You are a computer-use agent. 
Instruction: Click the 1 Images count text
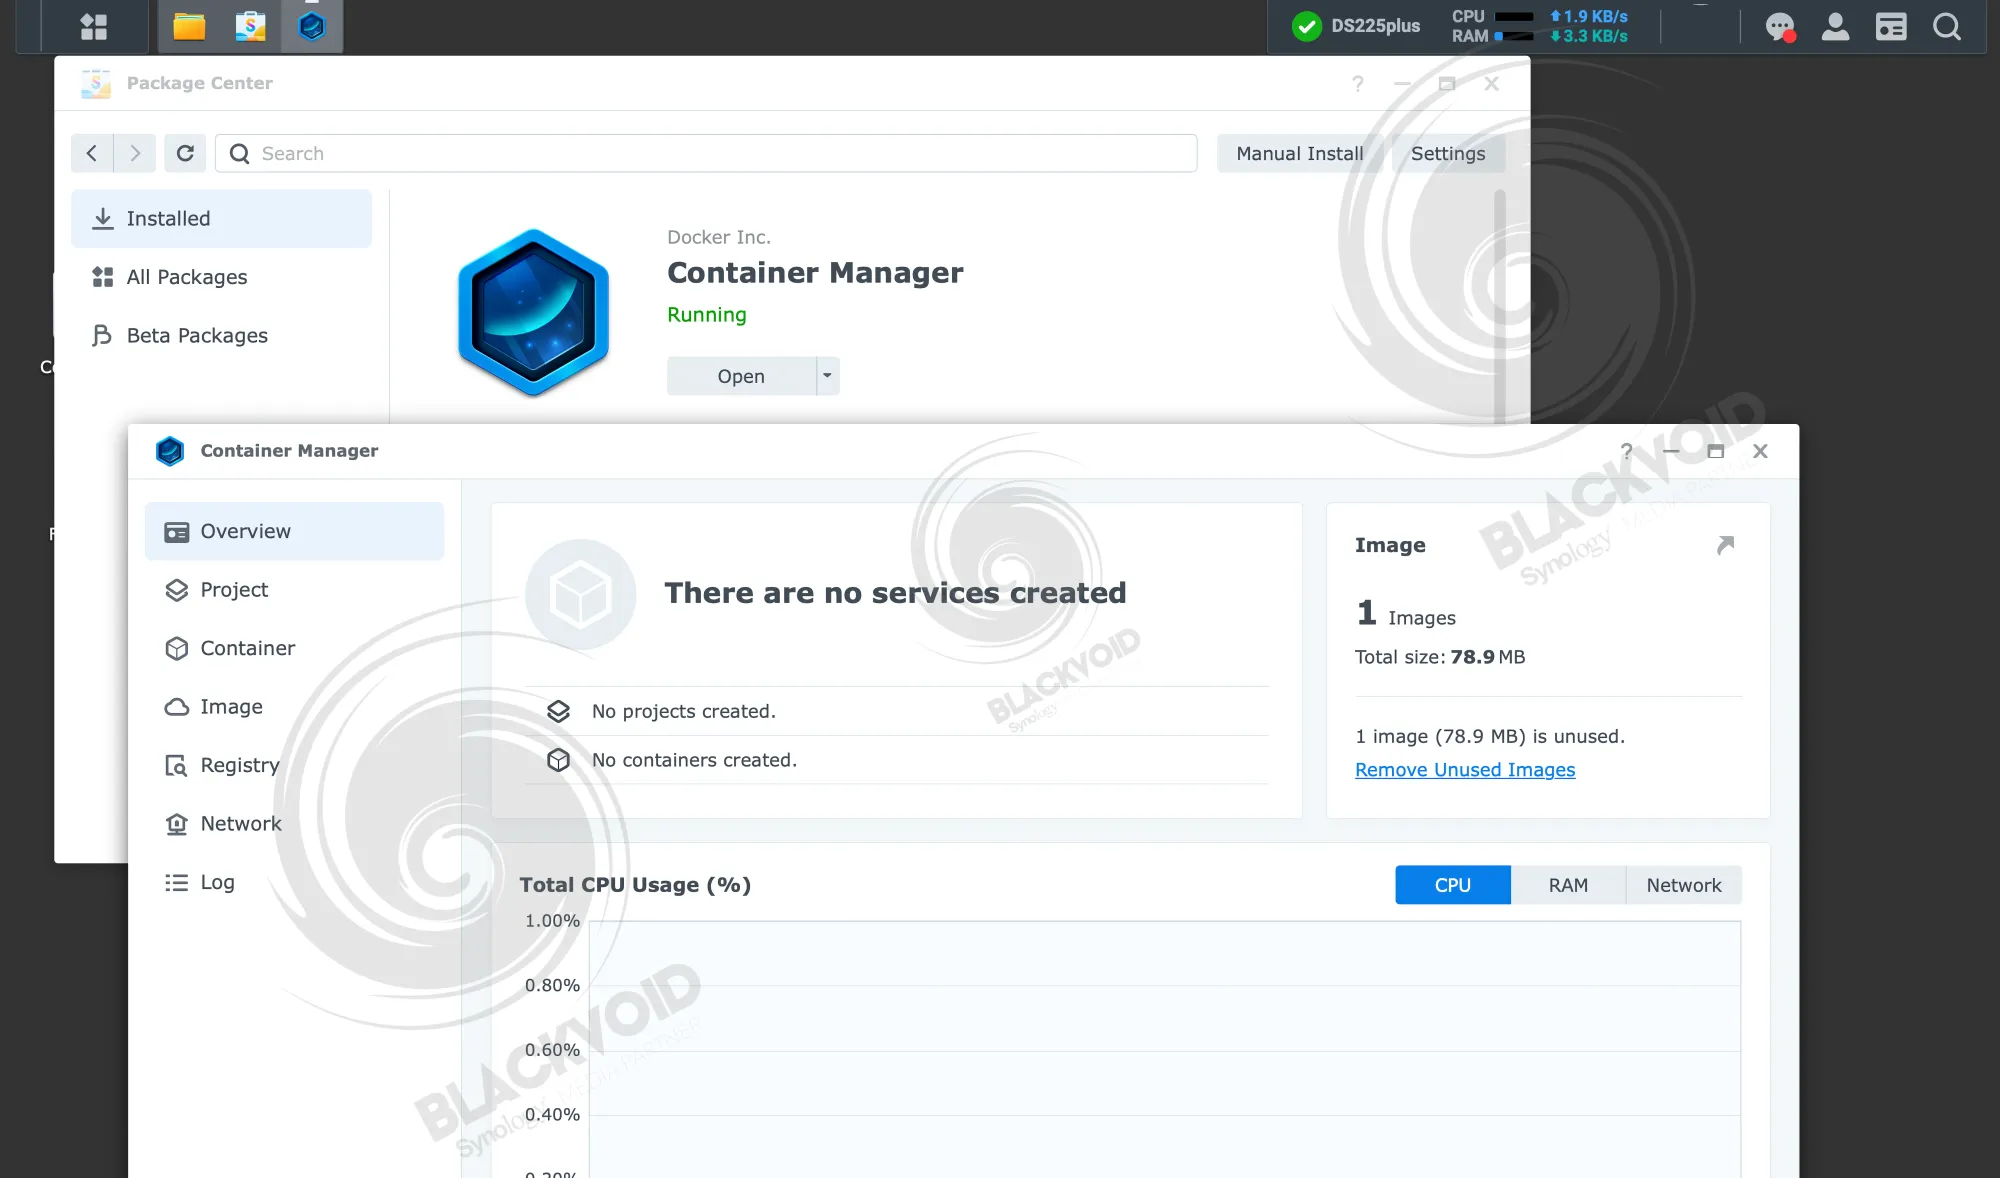tap(1406, 613)
